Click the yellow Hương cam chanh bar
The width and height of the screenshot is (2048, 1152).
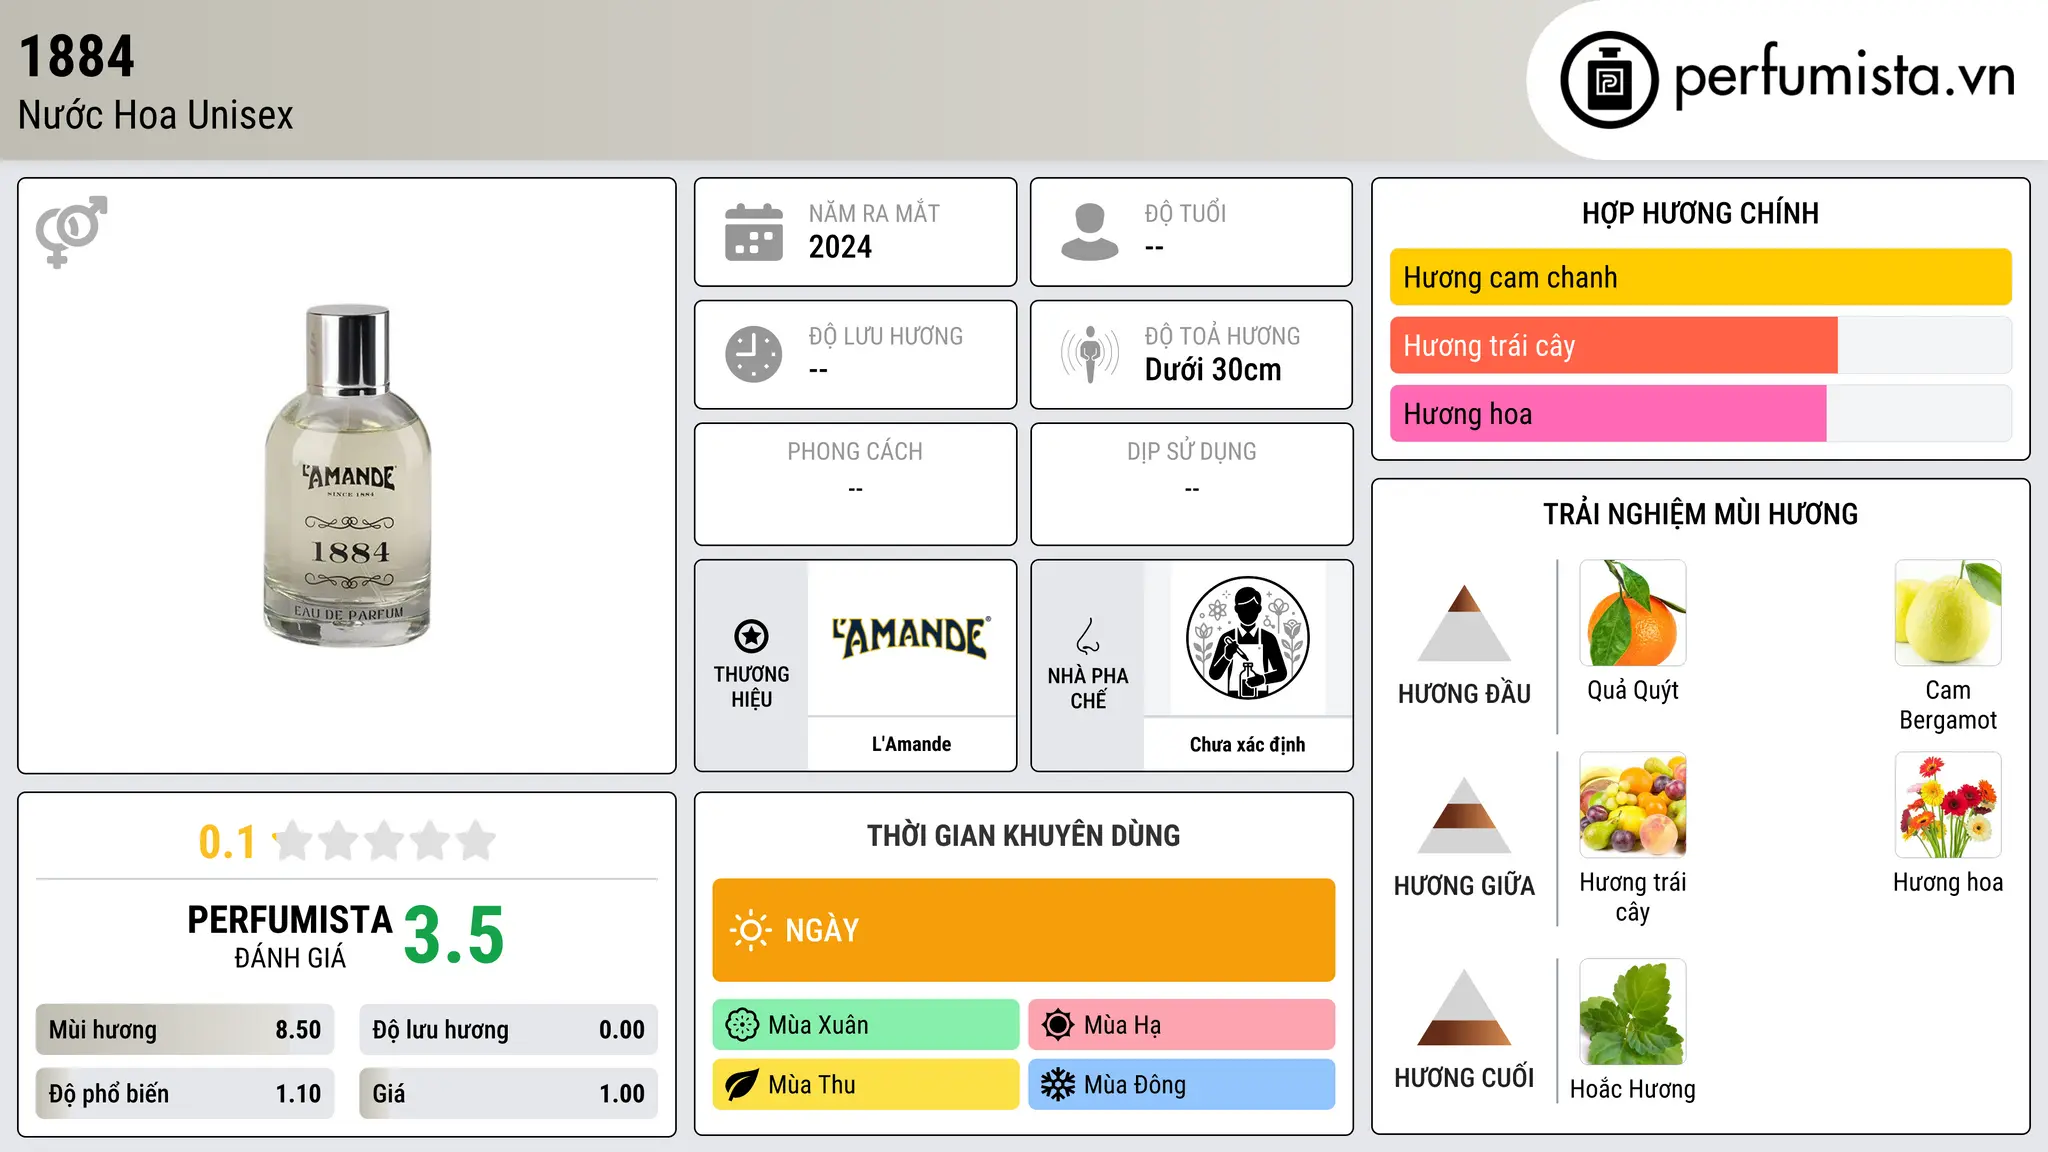1700,277
